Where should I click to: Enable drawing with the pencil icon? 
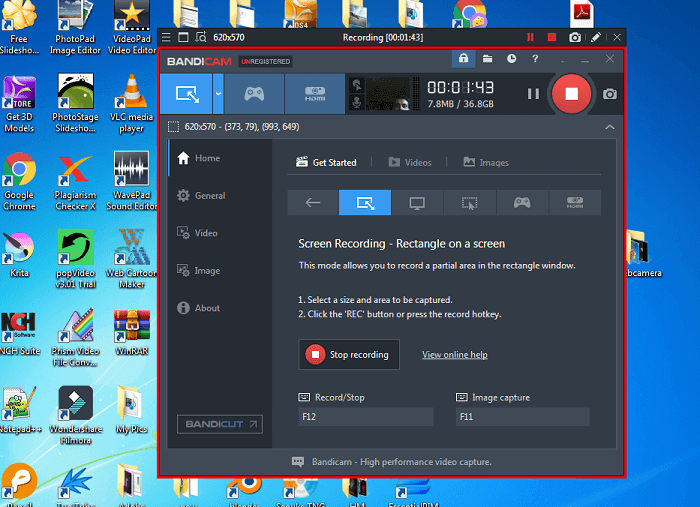coord(596,37)
